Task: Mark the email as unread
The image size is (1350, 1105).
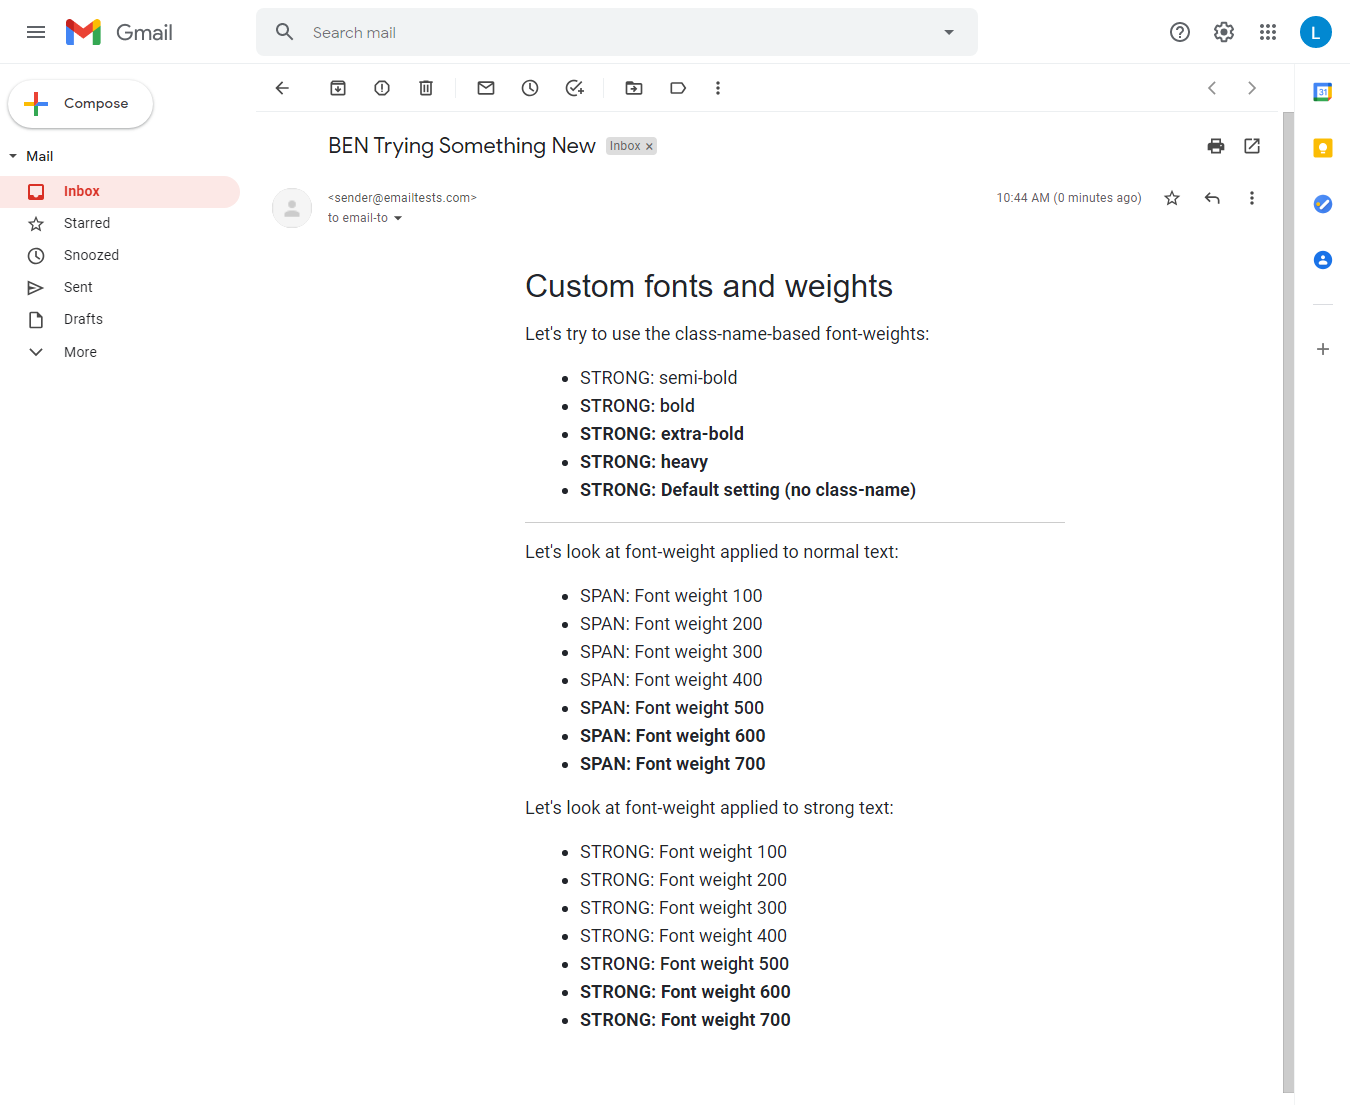Action: point(486,88)
